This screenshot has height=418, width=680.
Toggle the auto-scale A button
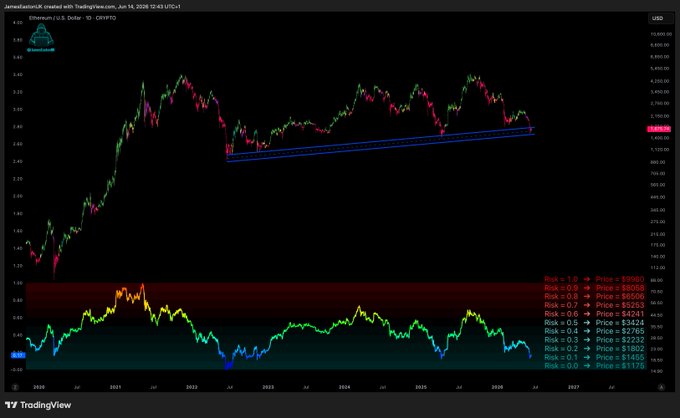click(x=661, y=387)
